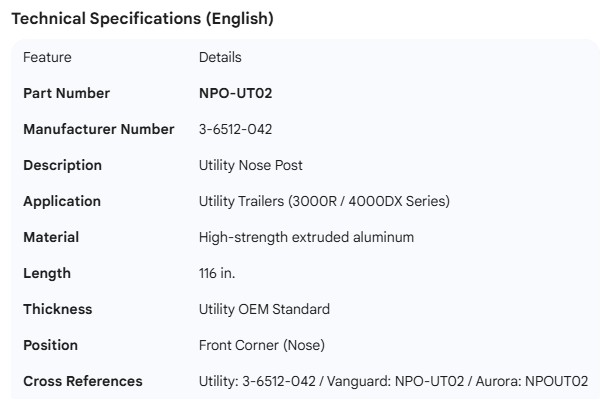Select the Feature column header
Image resolution: width=604 pixels, height=402 pixels.
pos(47,58)
